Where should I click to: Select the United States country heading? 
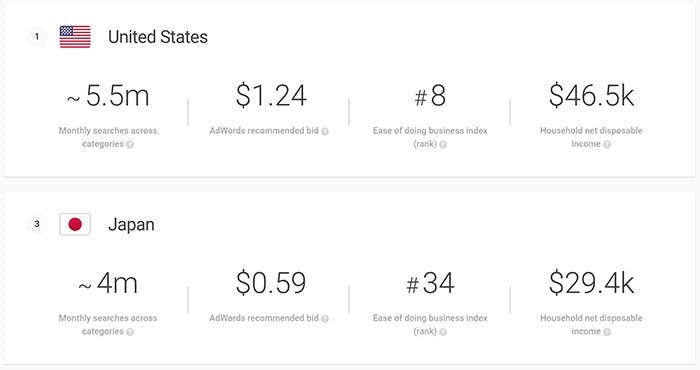[158, 37]
